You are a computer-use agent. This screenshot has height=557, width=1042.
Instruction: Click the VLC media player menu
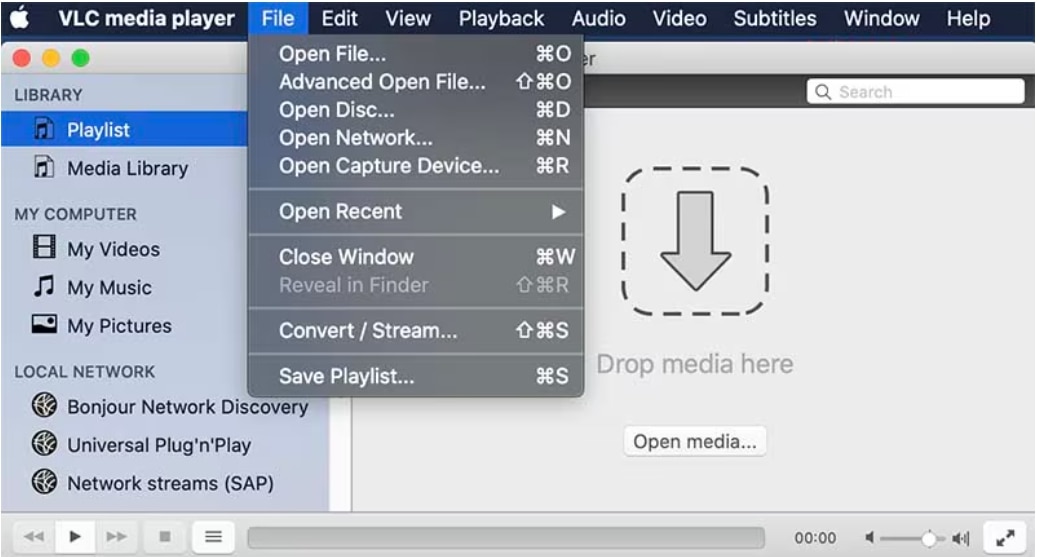coord(146,19)
